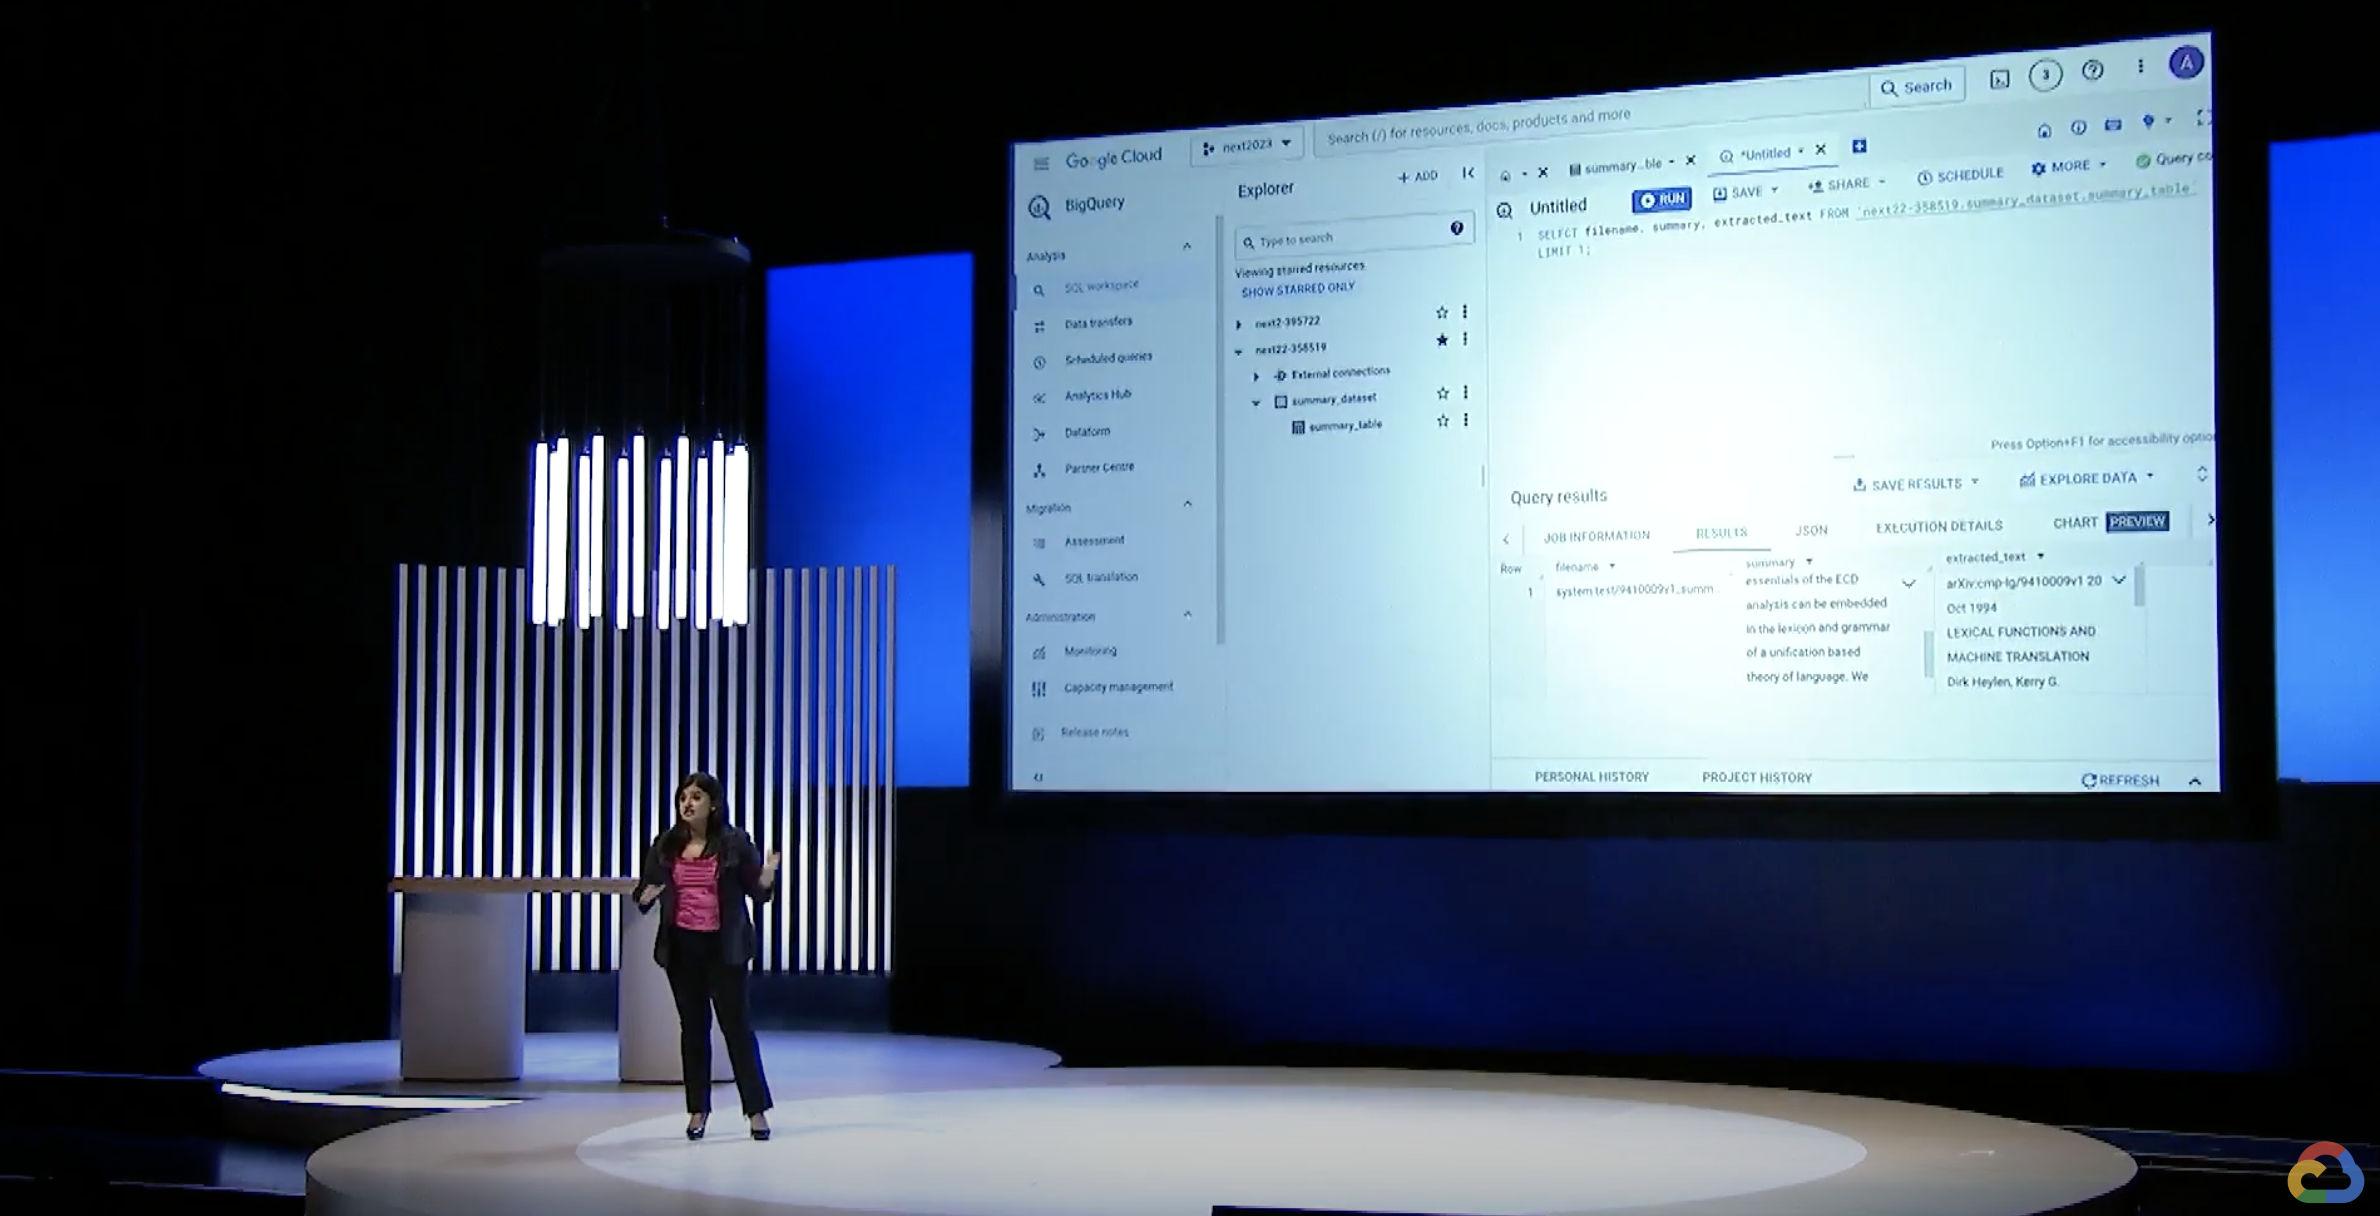The height and width of the screenshot is (1216, 2380).
Task: Star the next2-395722 project
Action: (1442, 313)
